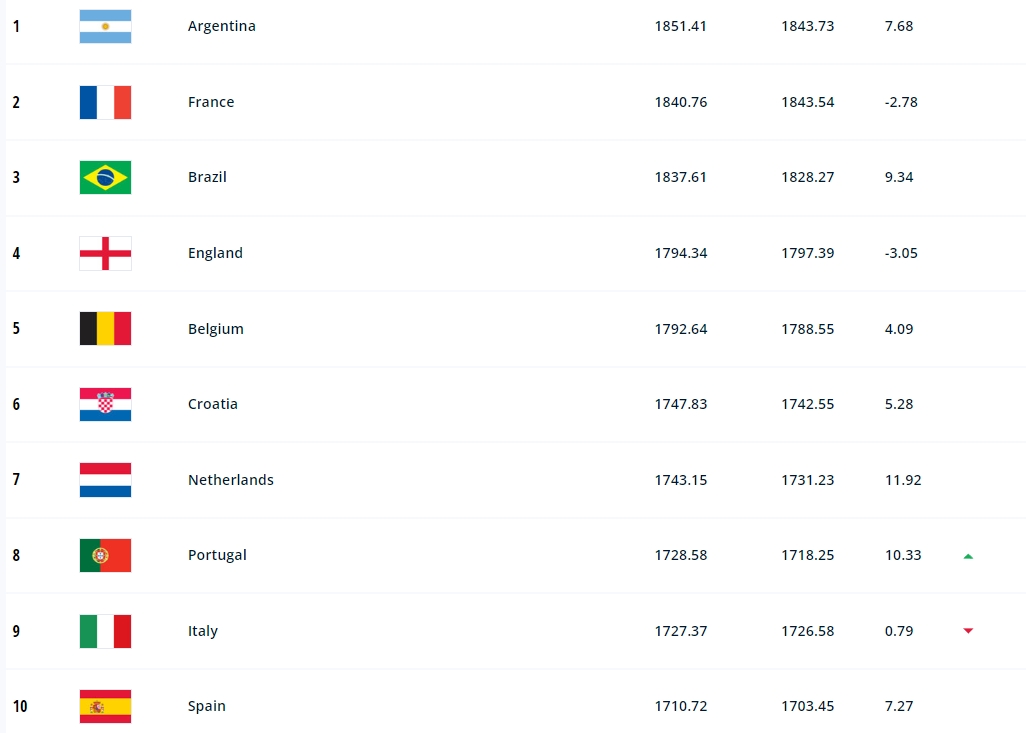Viewport: 1026px width, 733px height.
Task: Click the Netherlands flag icon
Action: pos(105,480)
